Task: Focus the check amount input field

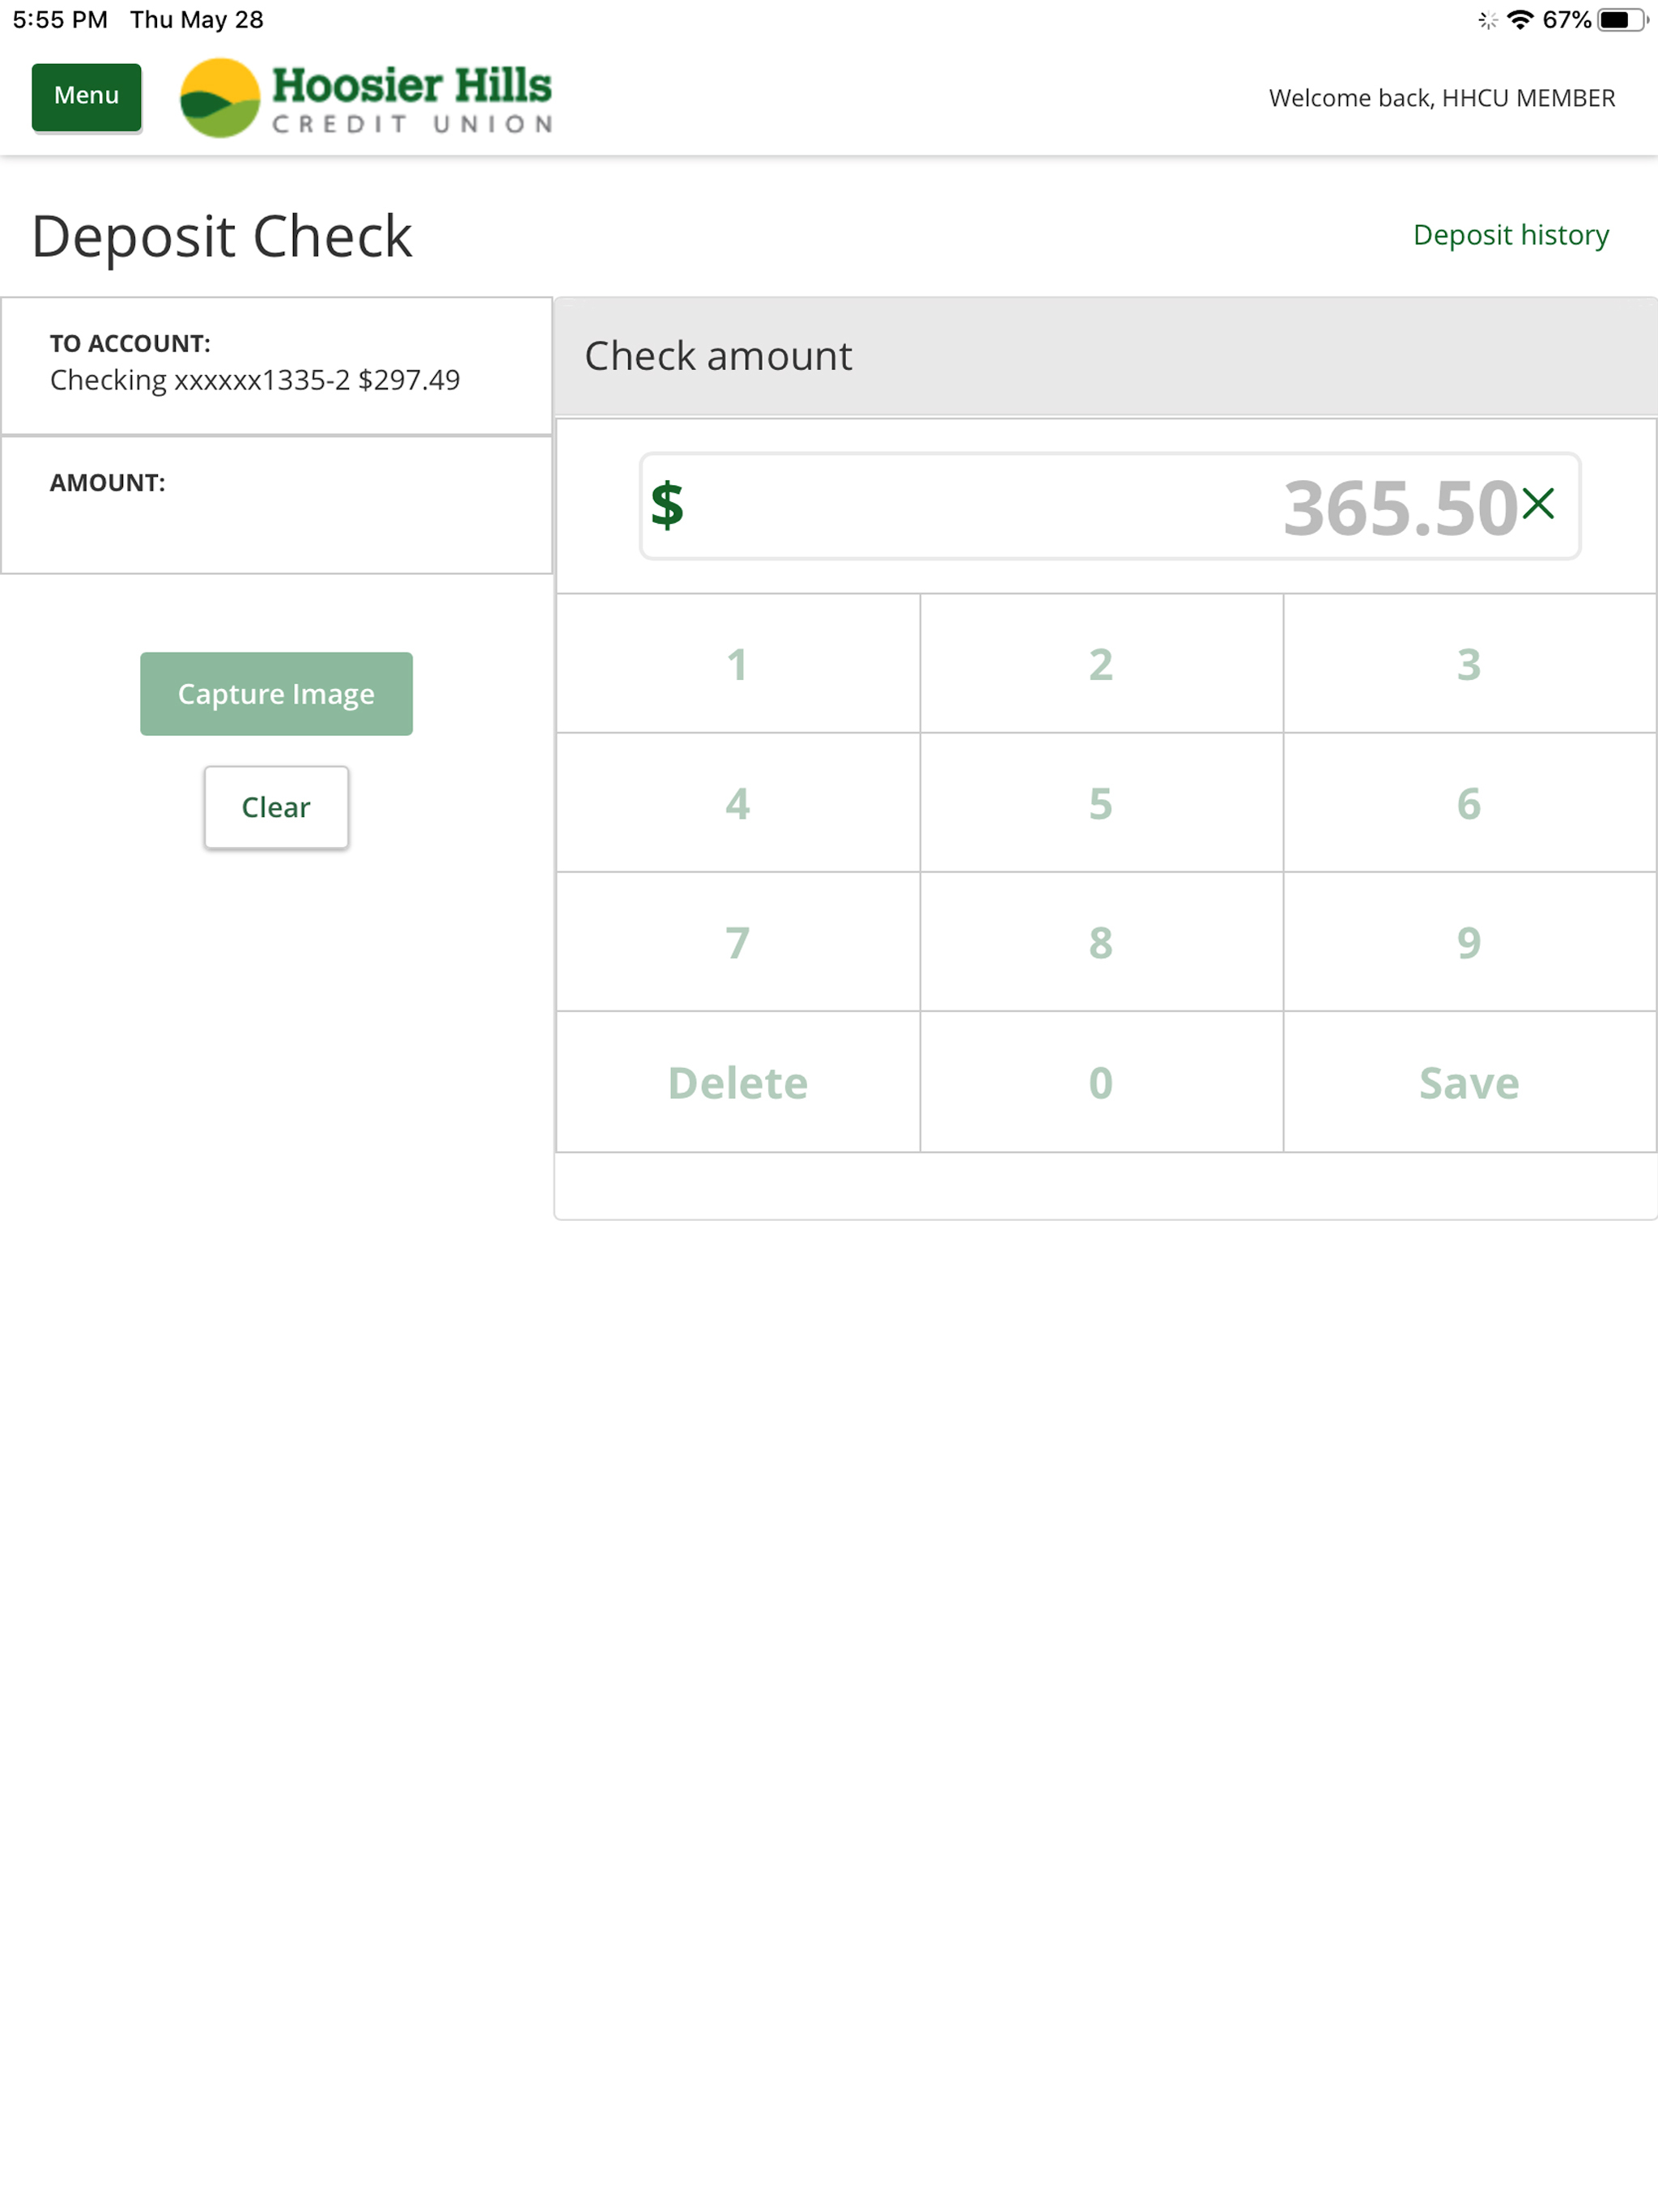Action: pos(1110,506)
